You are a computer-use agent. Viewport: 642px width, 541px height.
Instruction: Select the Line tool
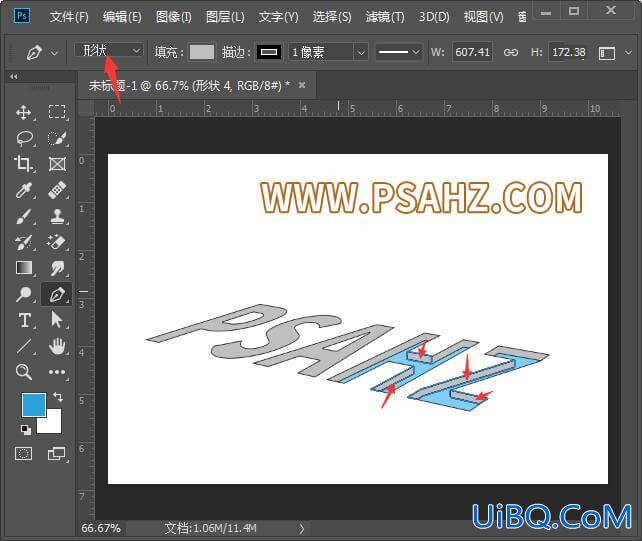[x=24, y=346]
